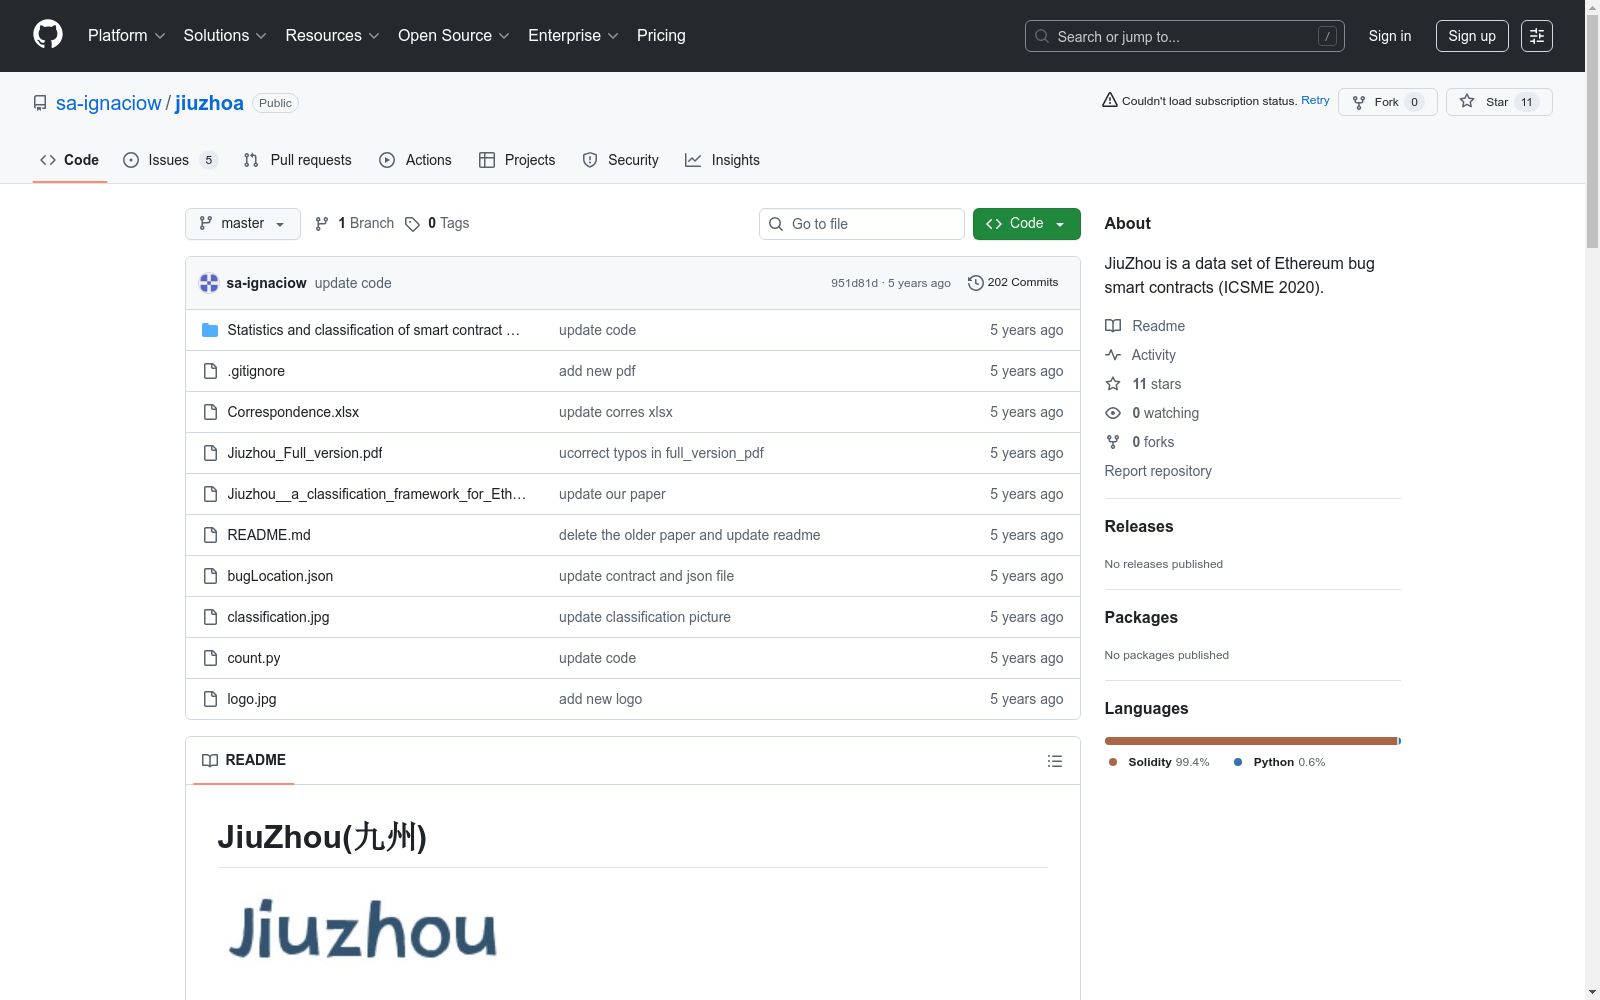
Task: Open the Actions tab
Action: coord(415,160)
